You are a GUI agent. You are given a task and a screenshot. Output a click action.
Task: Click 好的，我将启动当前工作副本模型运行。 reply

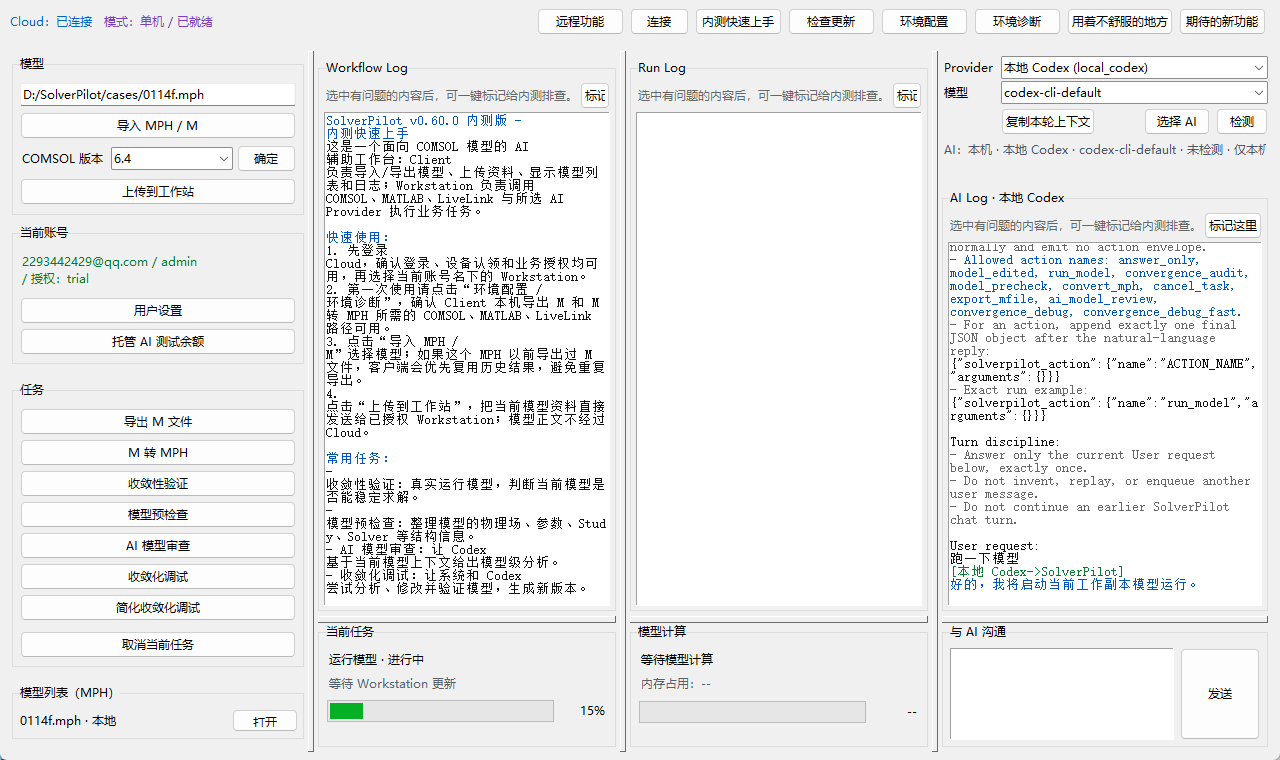(x=1074, y=584)
